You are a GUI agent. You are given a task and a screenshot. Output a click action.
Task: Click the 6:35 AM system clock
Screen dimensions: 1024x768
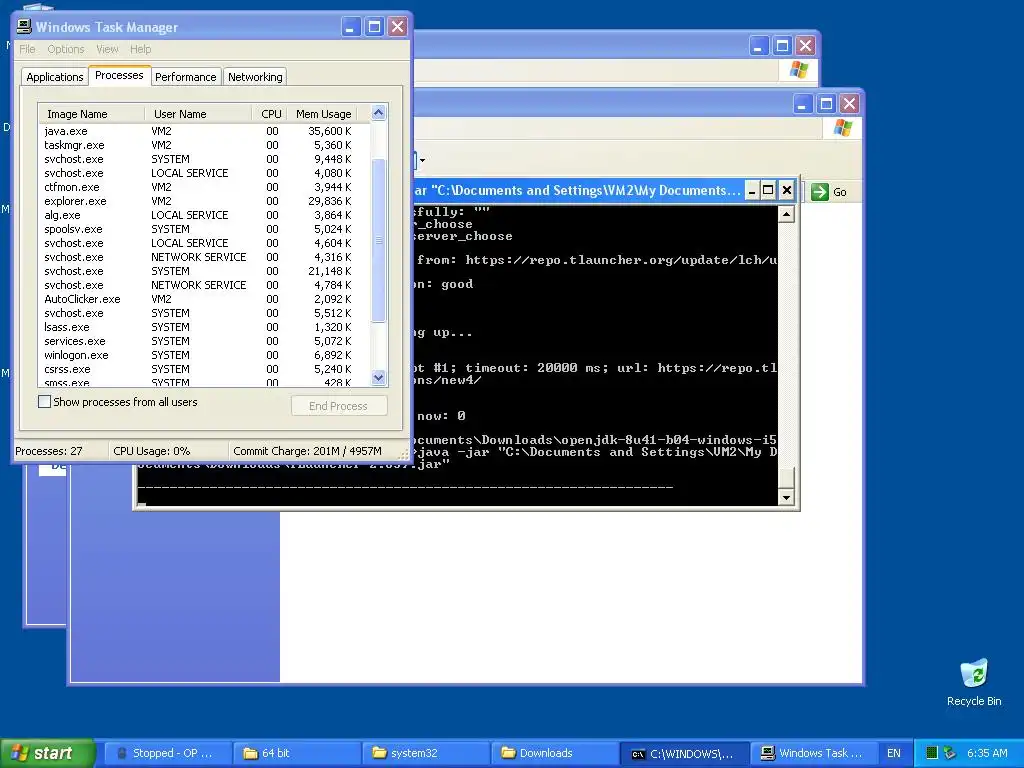987,753
